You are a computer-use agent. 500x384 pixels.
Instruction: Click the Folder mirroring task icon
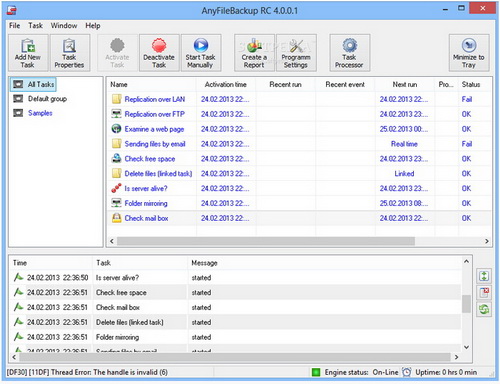pos(116,203)
